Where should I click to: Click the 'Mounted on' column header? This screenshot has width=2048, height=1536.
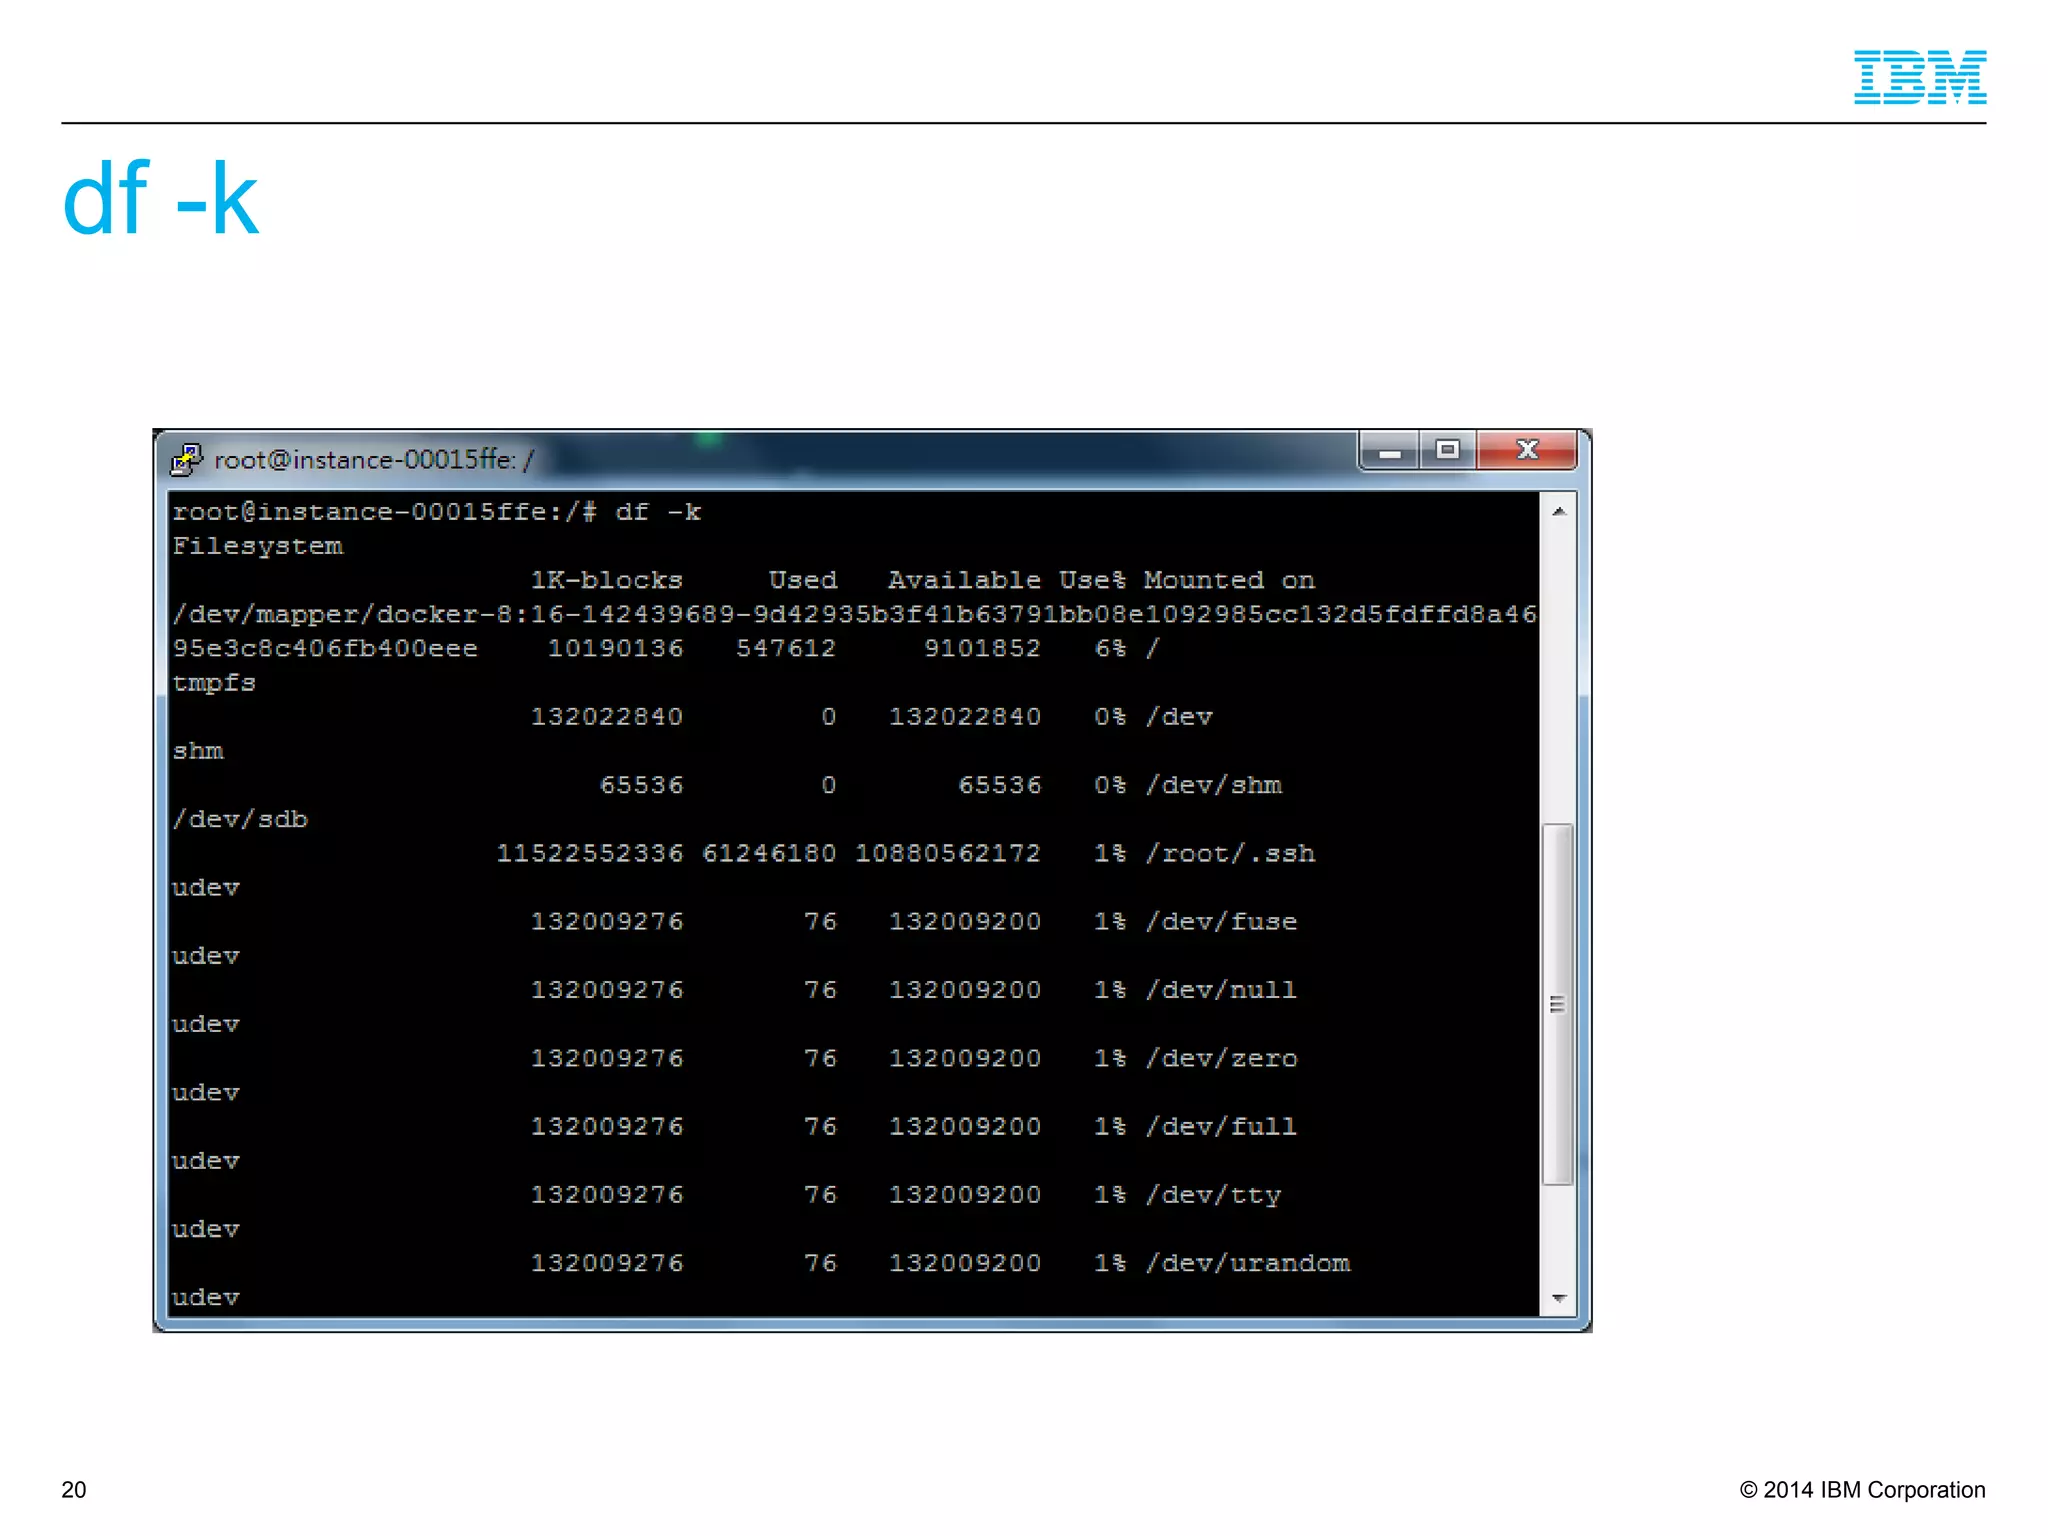[1229, 580]
